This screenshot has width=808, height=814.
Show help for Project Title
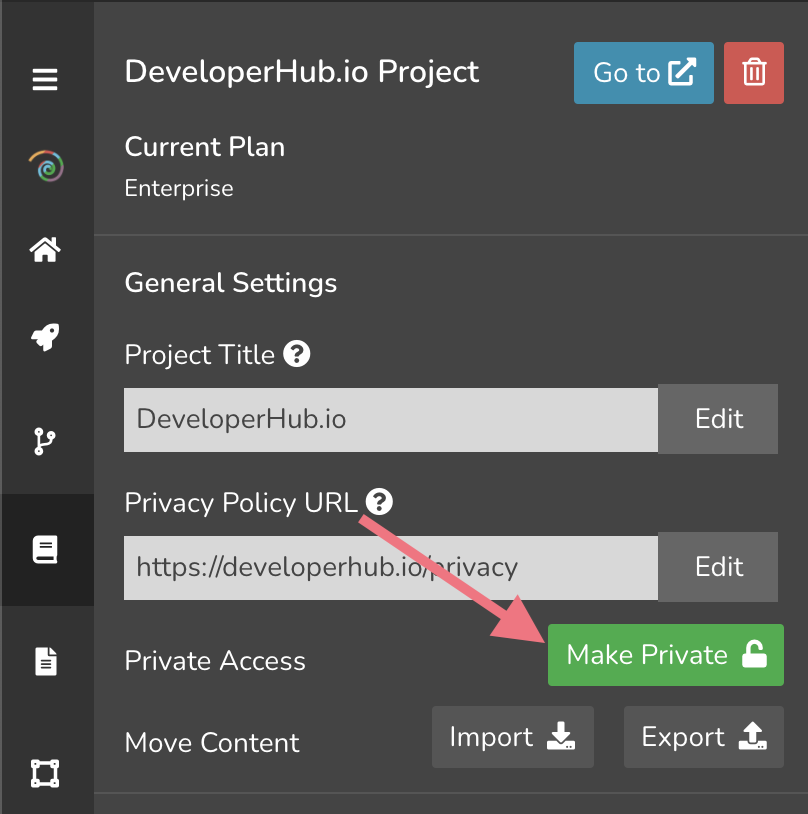click(296, 354)
